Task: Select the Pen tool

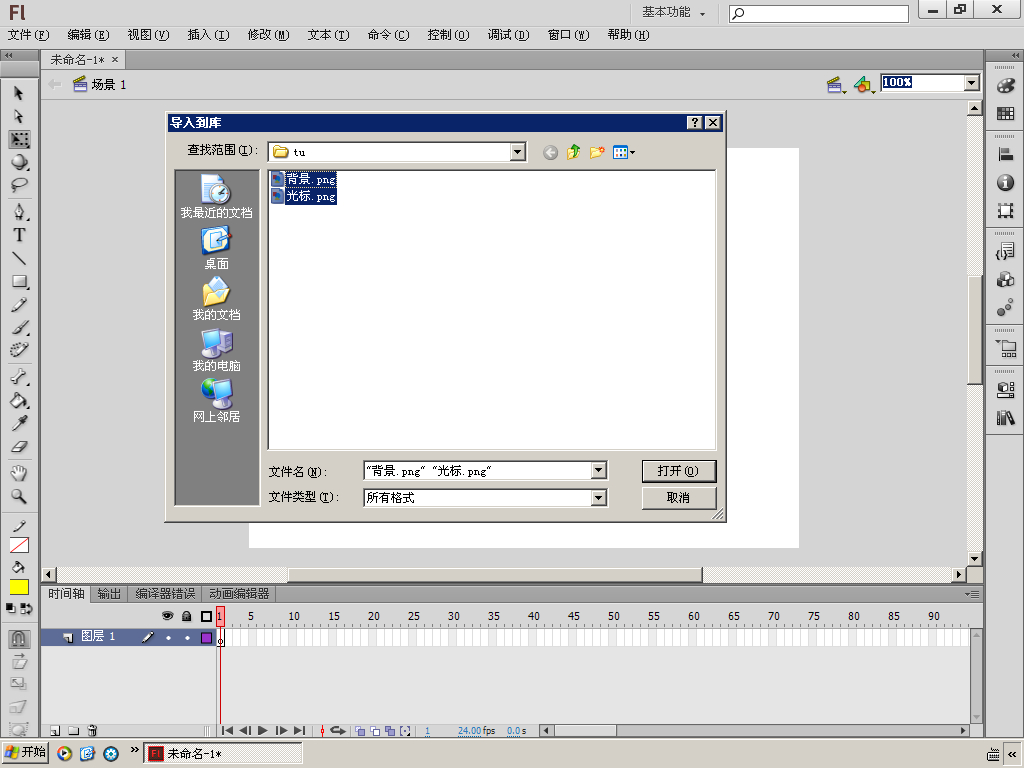Action: (x=19, y=212)
